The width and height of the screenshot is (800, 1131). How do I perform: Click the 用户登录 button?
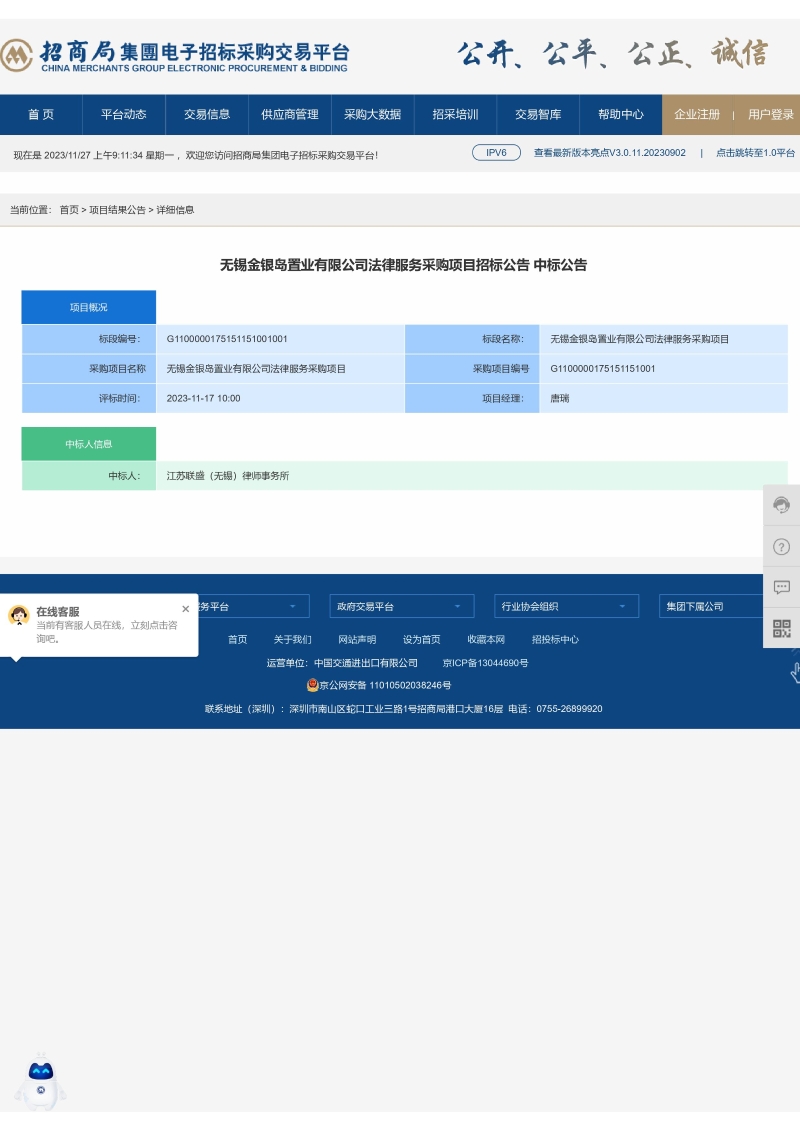[771, 114]
